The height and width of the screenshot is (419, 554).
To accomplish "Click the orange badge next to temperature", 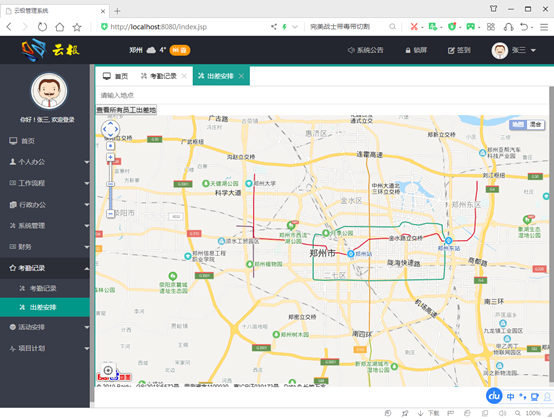I will point(180,50).
